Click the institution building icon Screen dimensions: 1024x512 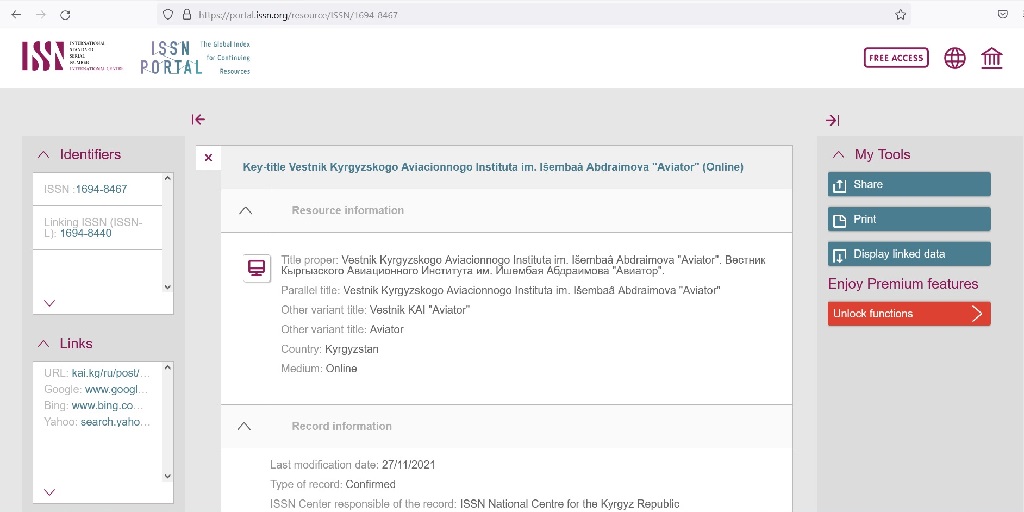[x=992, y=58]
